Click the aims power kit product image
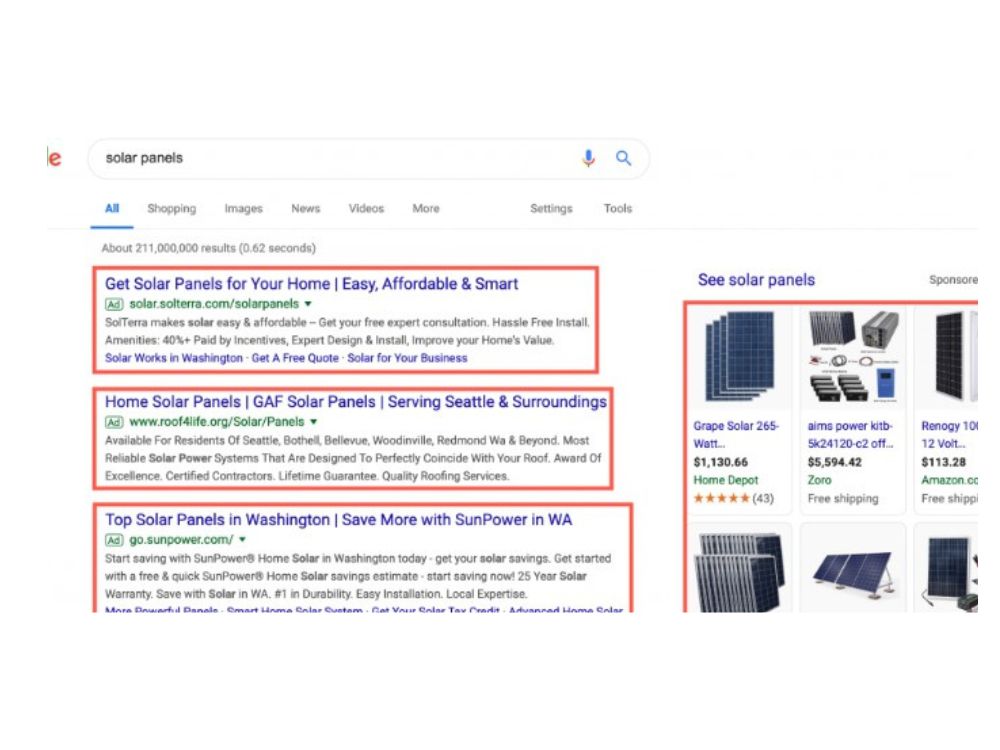 click(x=853, y=356)
